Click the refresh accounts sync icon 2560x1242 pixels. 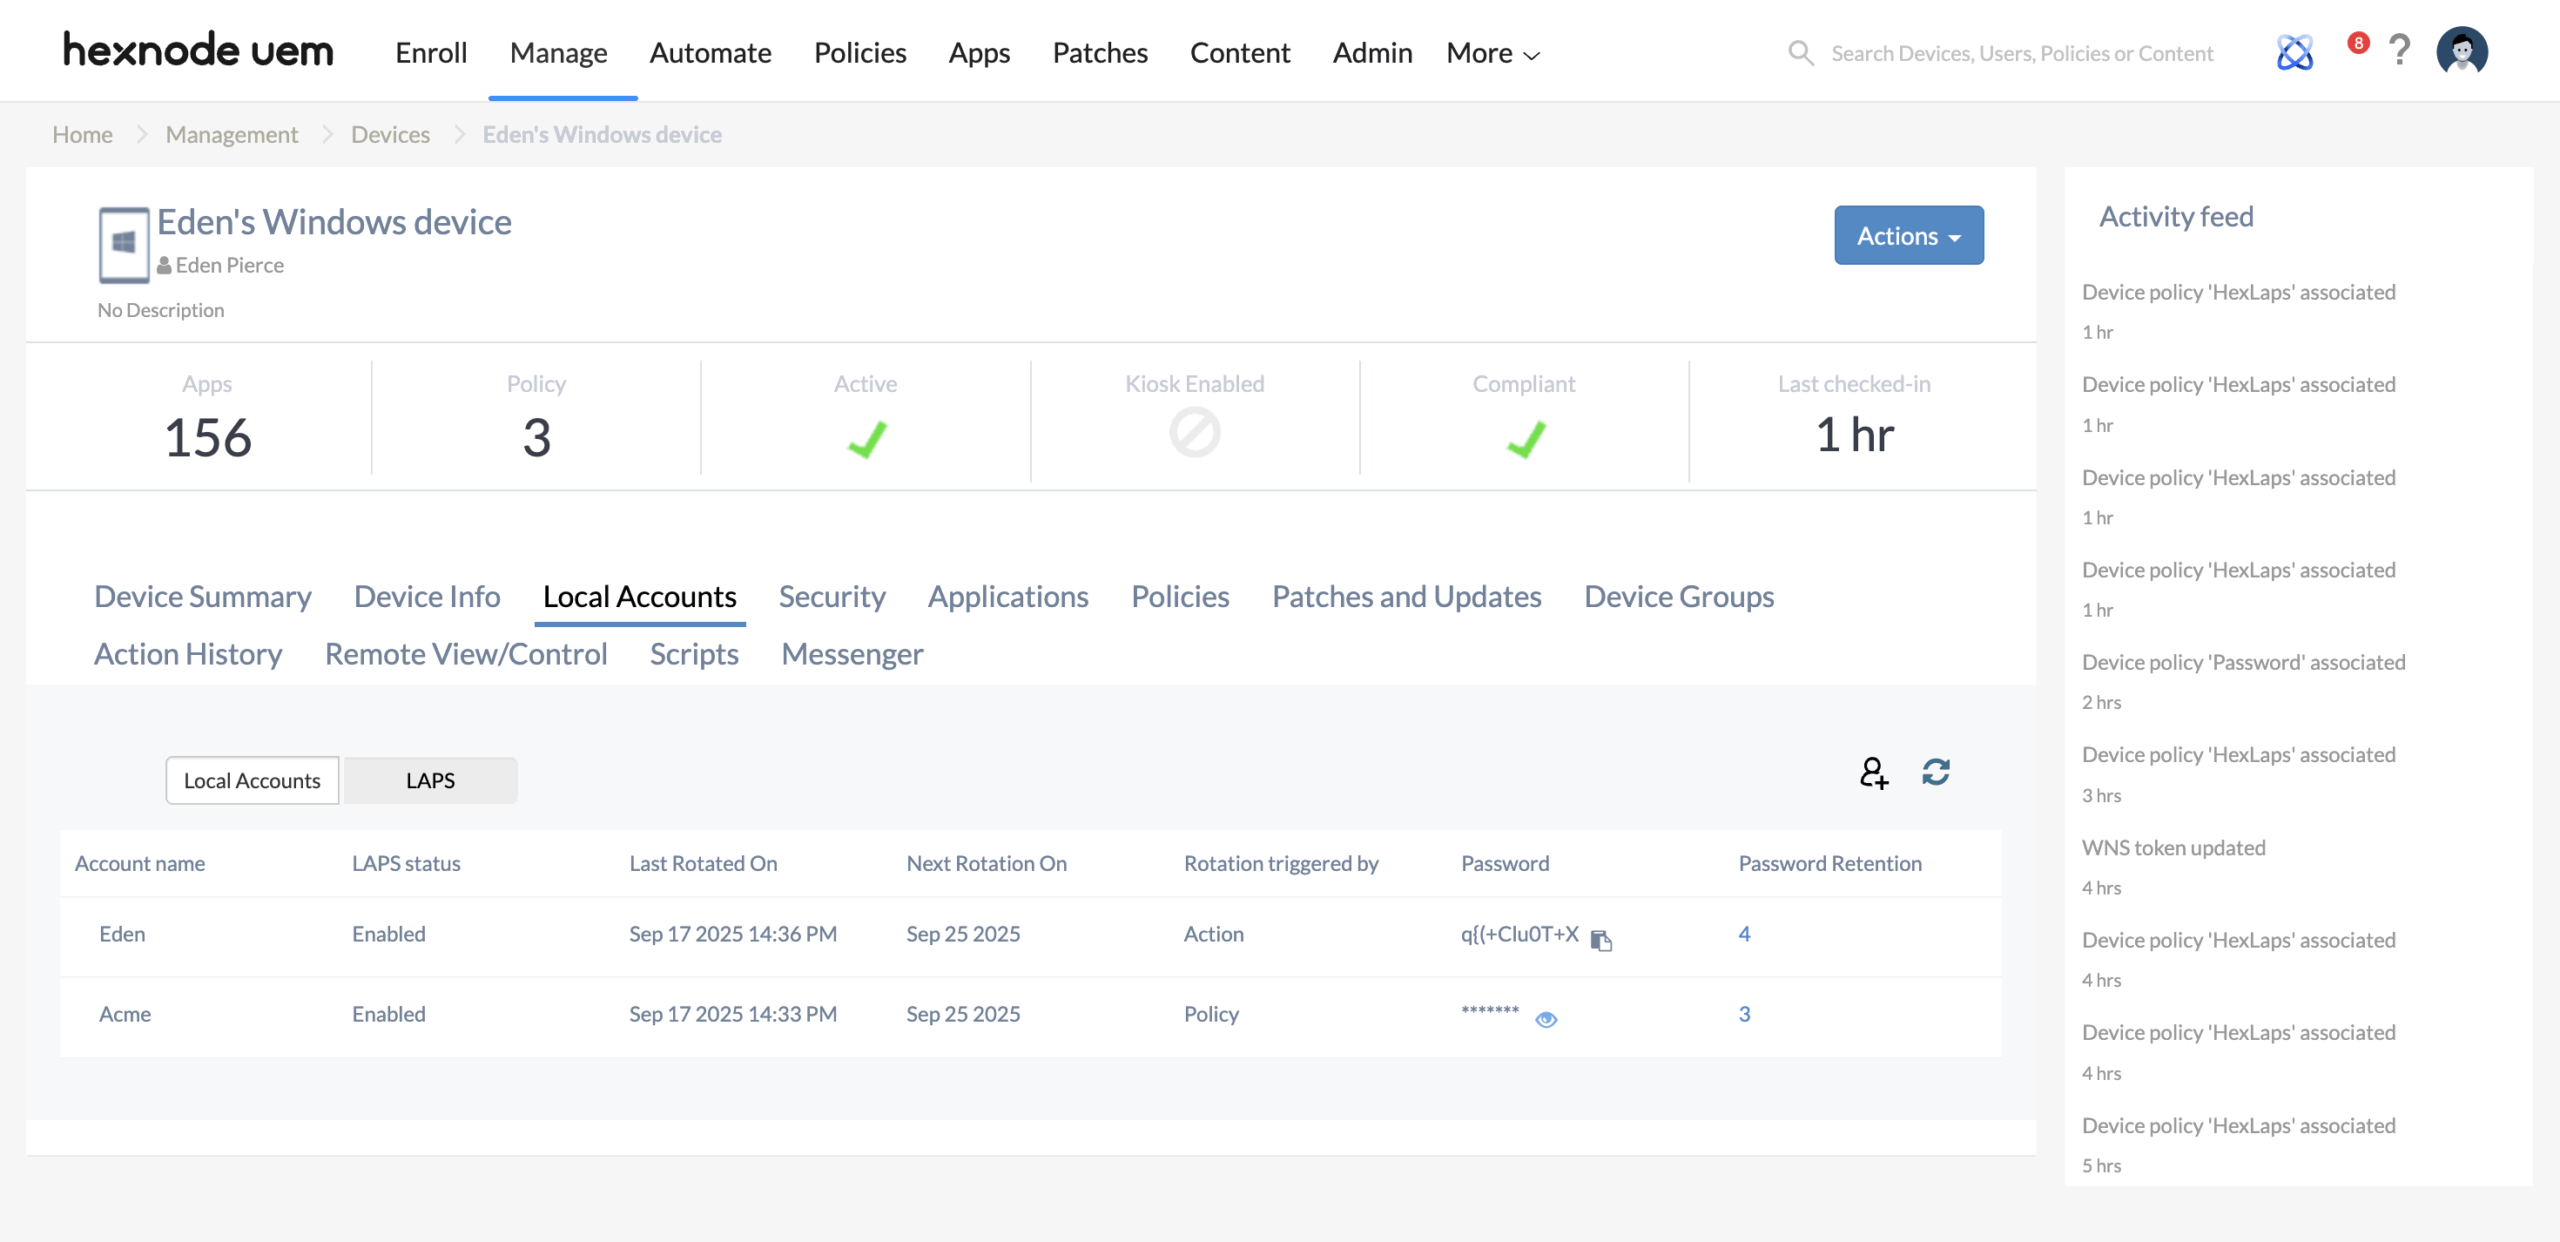(1936, 772)
